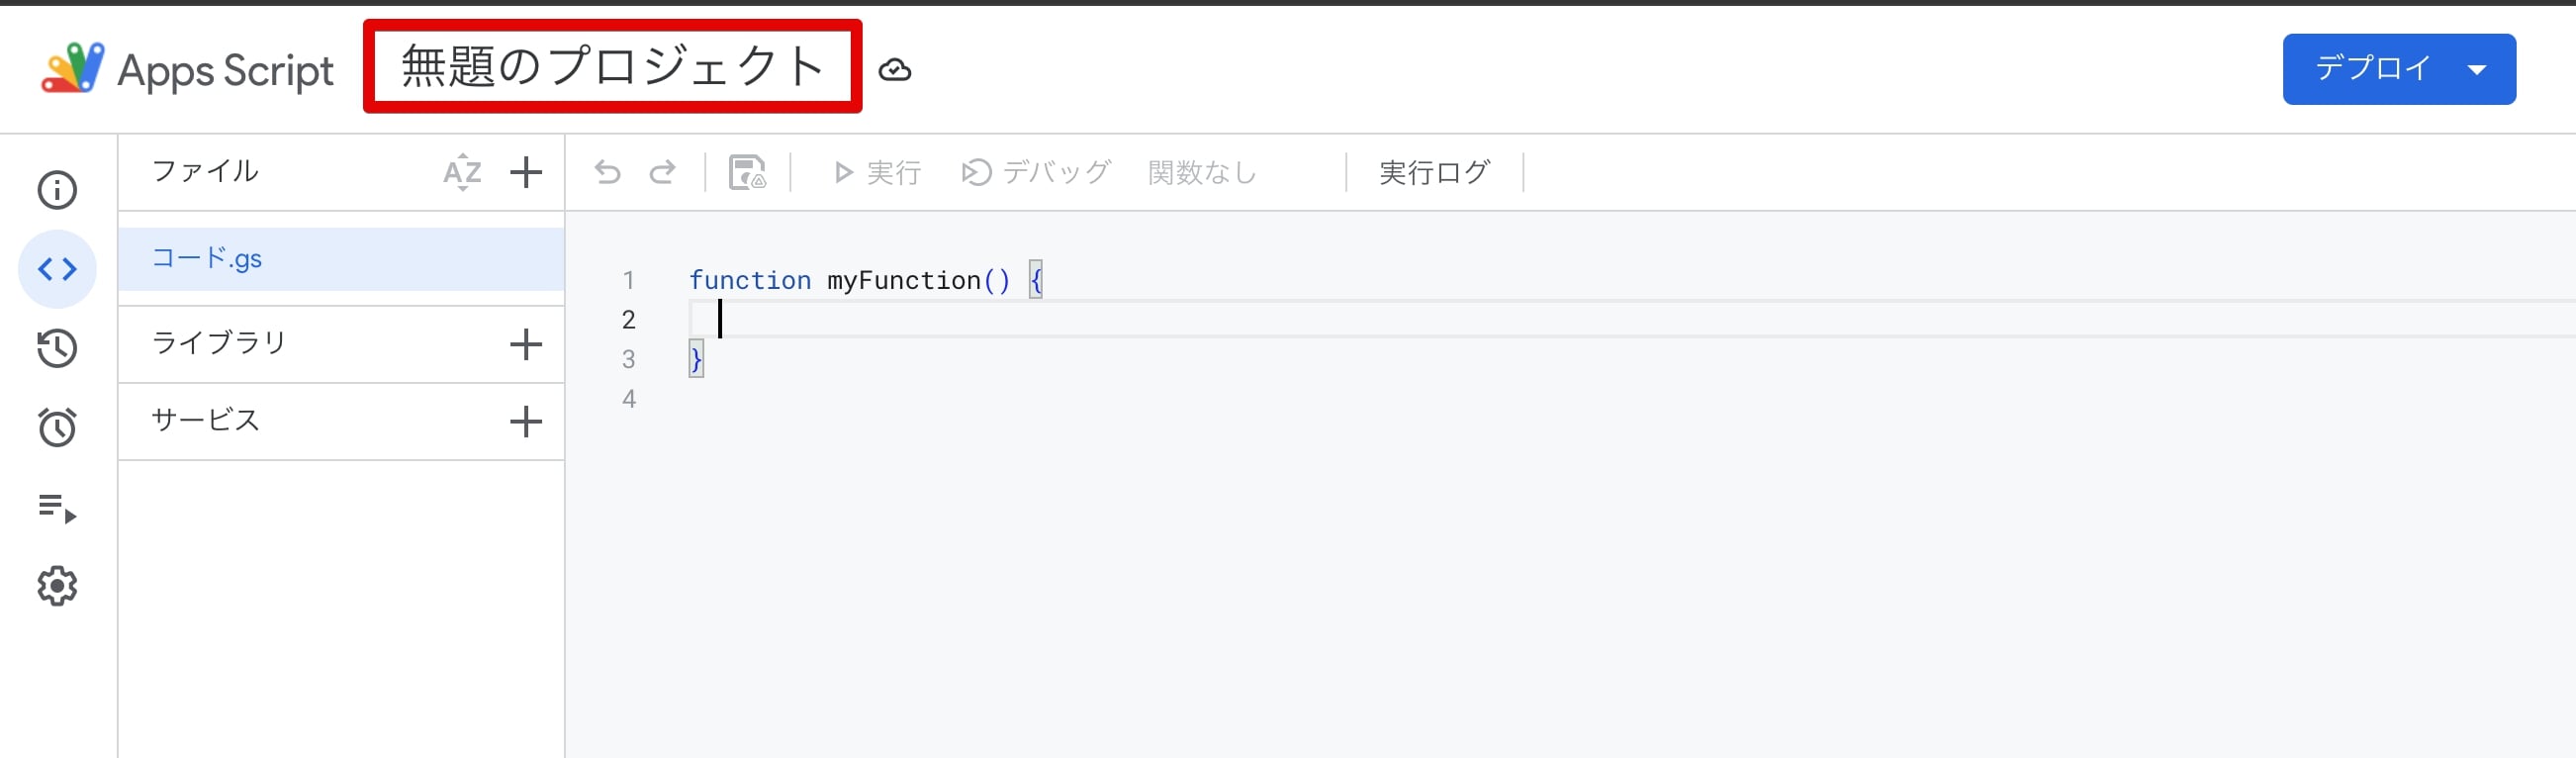Screen dimensions: 2576x758
Task: Click the Apps Script logo
Action: click(72, 68)
